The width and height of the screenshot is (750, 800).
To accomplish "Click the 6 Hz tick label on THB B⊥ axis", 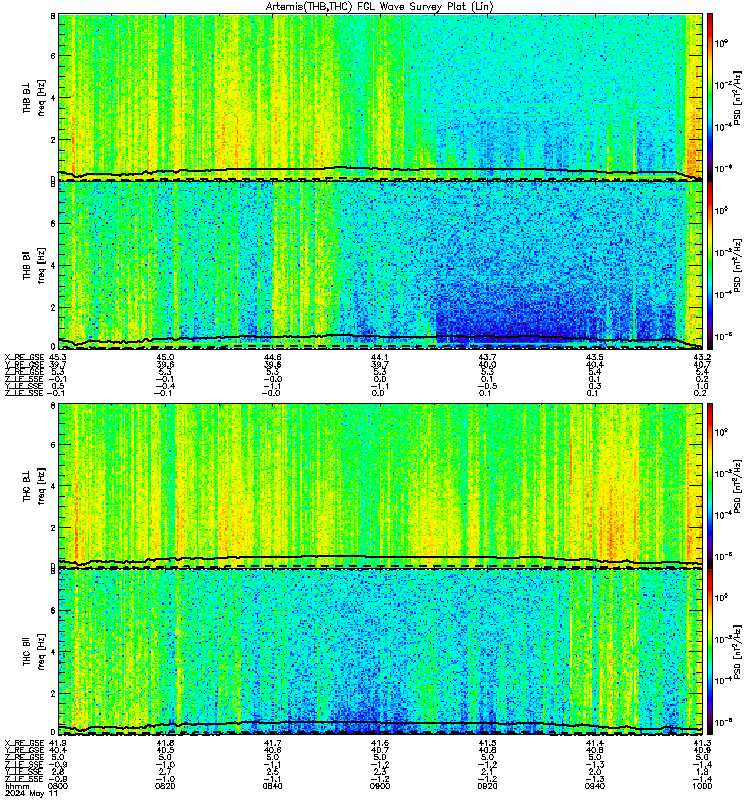I will tap(53, 56).
